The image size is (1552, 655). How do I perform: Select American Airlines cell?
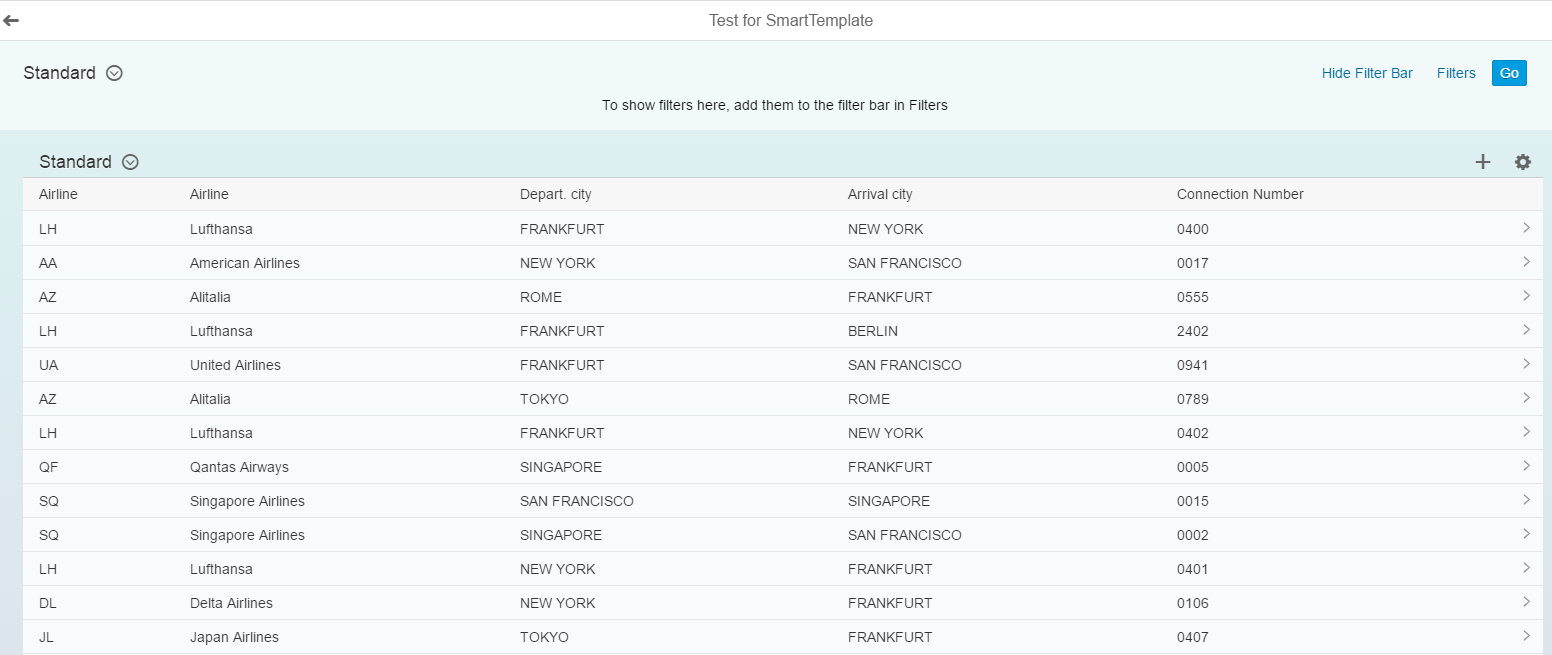click(245, 263)
